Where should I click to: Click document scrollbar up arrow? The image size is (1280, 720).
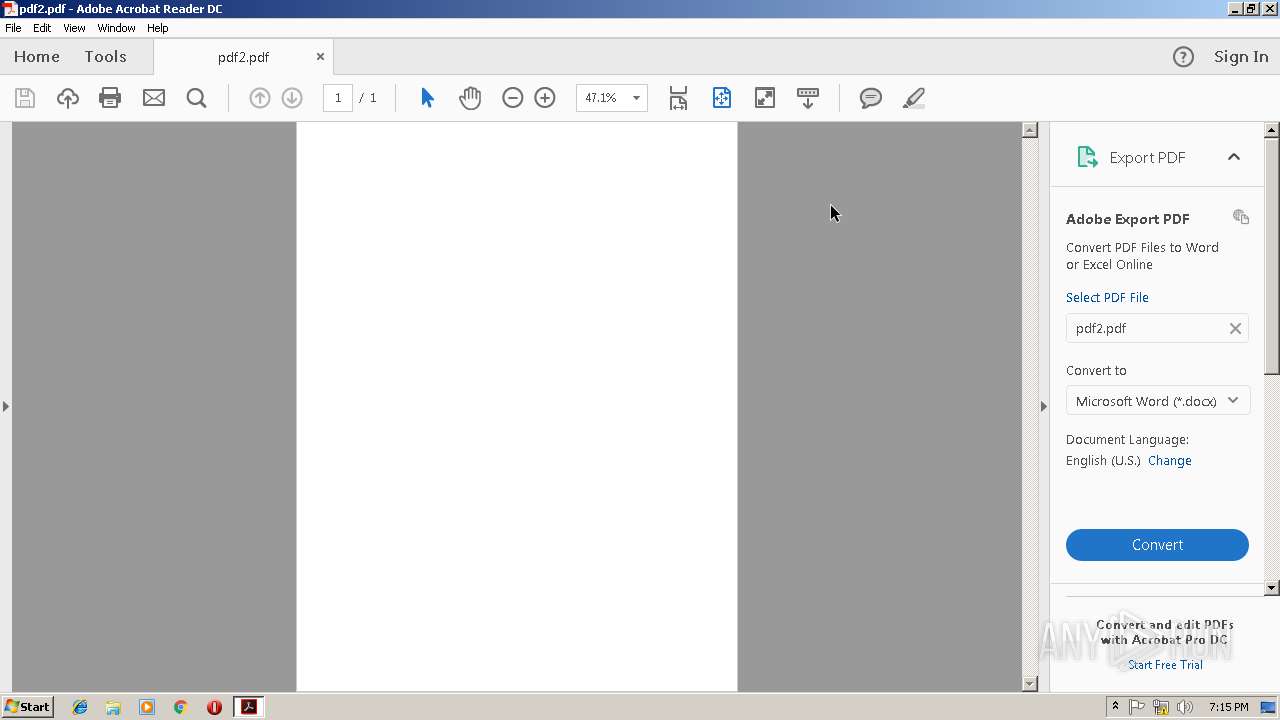1030,130
